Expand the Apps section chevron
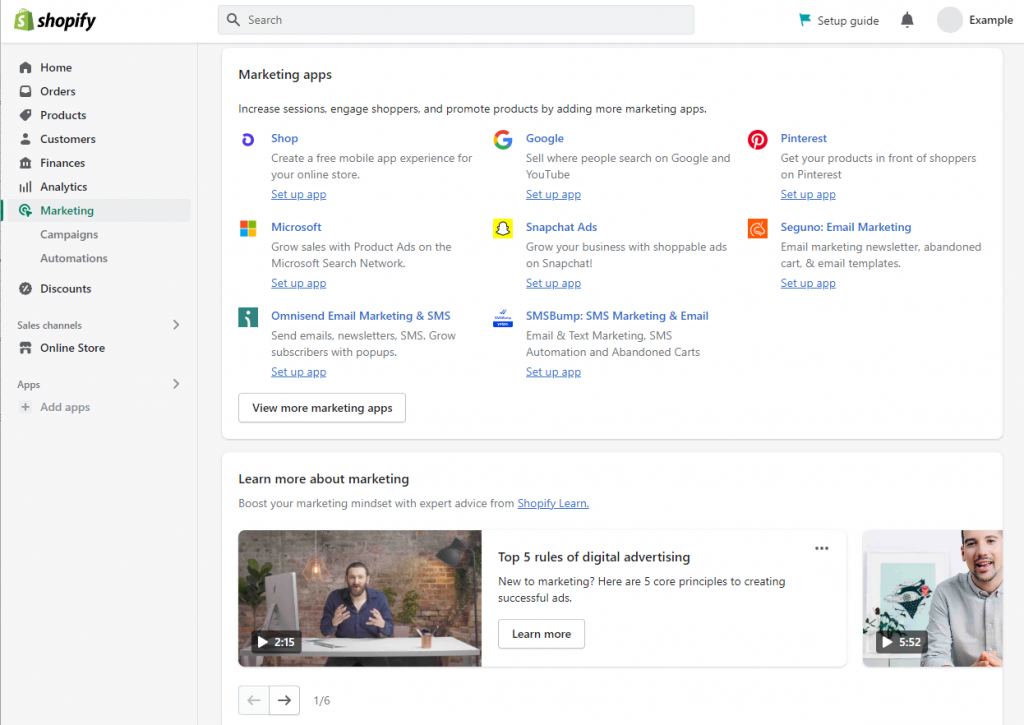 (x=176, y=384)
